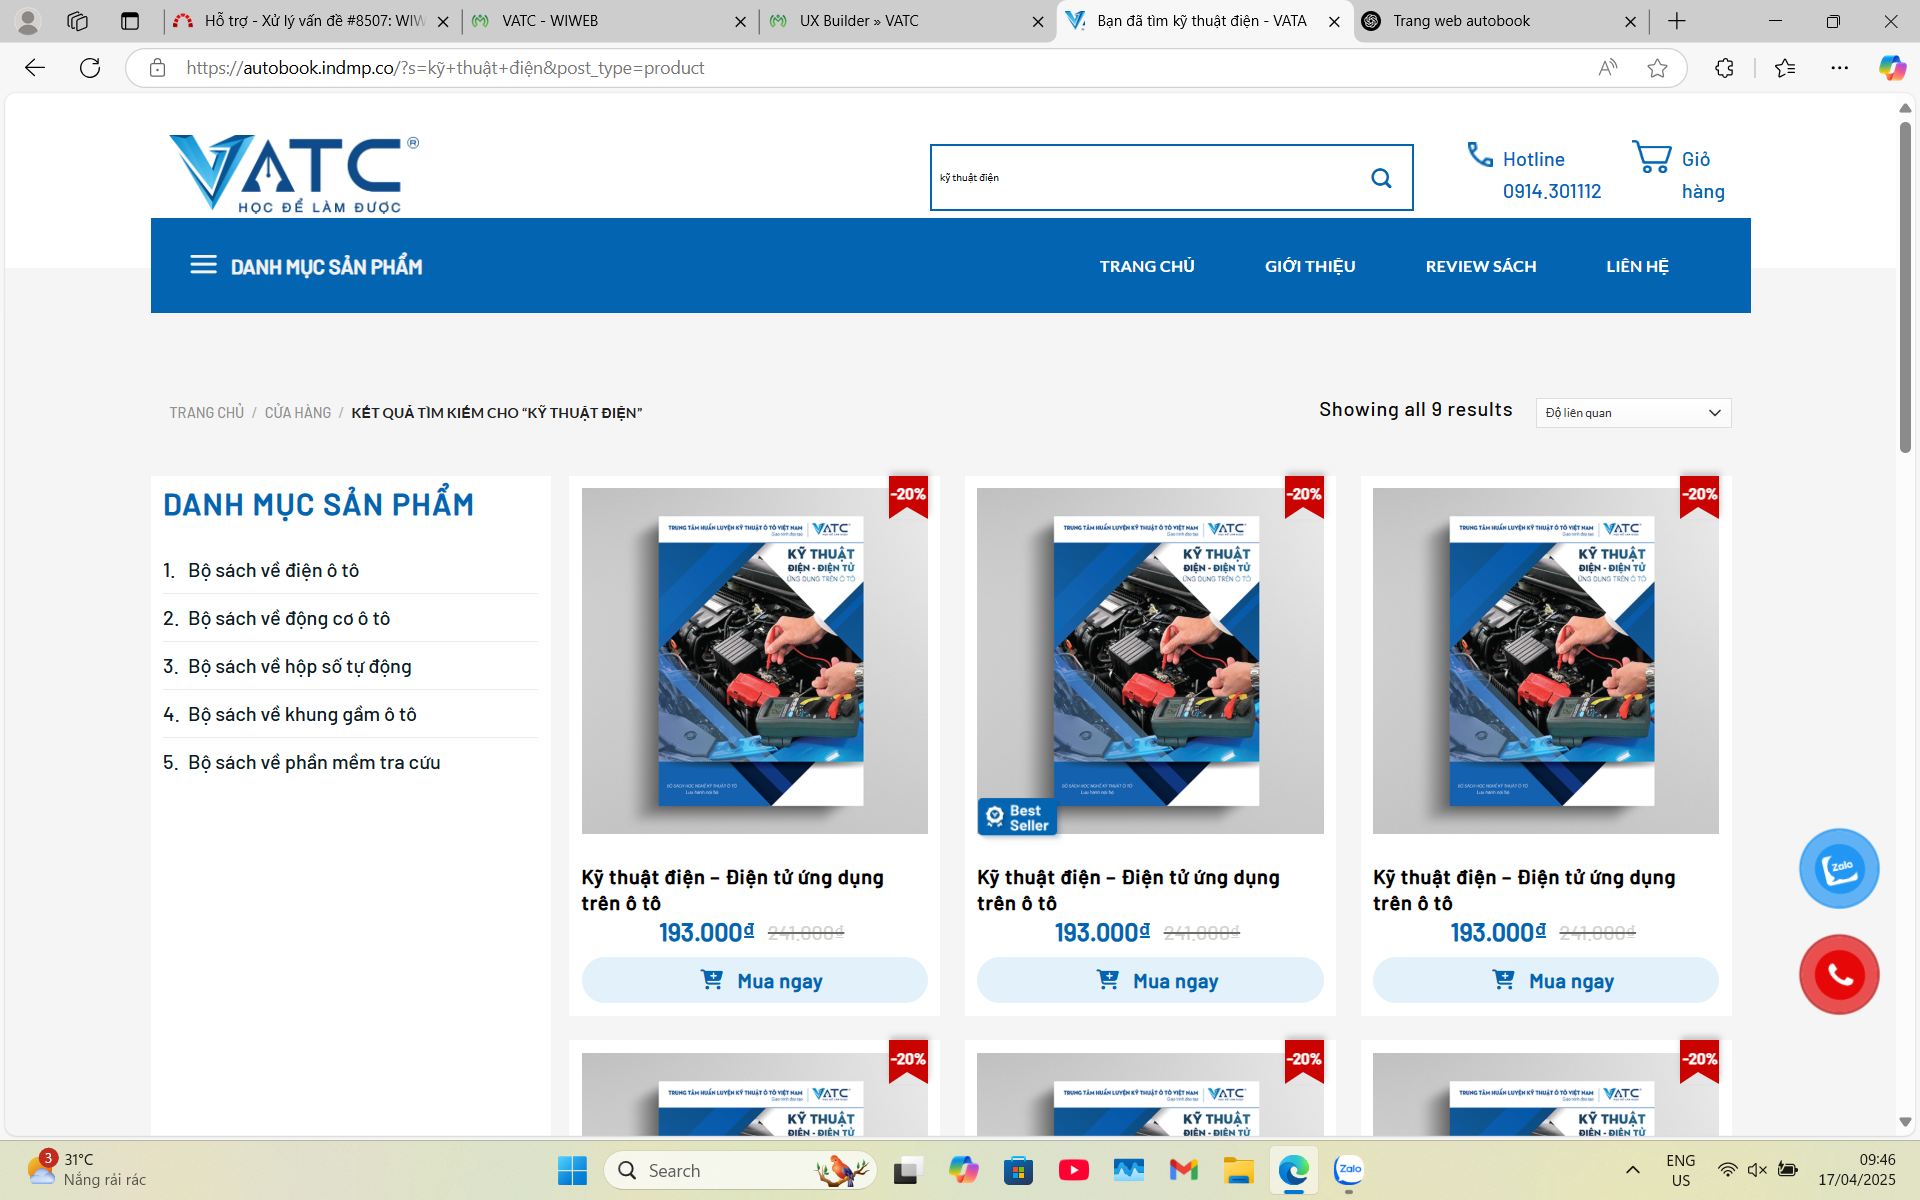Click Mua ngay on Best Seller product
Screen dimensions: 1920x1200
point(1150,980)
